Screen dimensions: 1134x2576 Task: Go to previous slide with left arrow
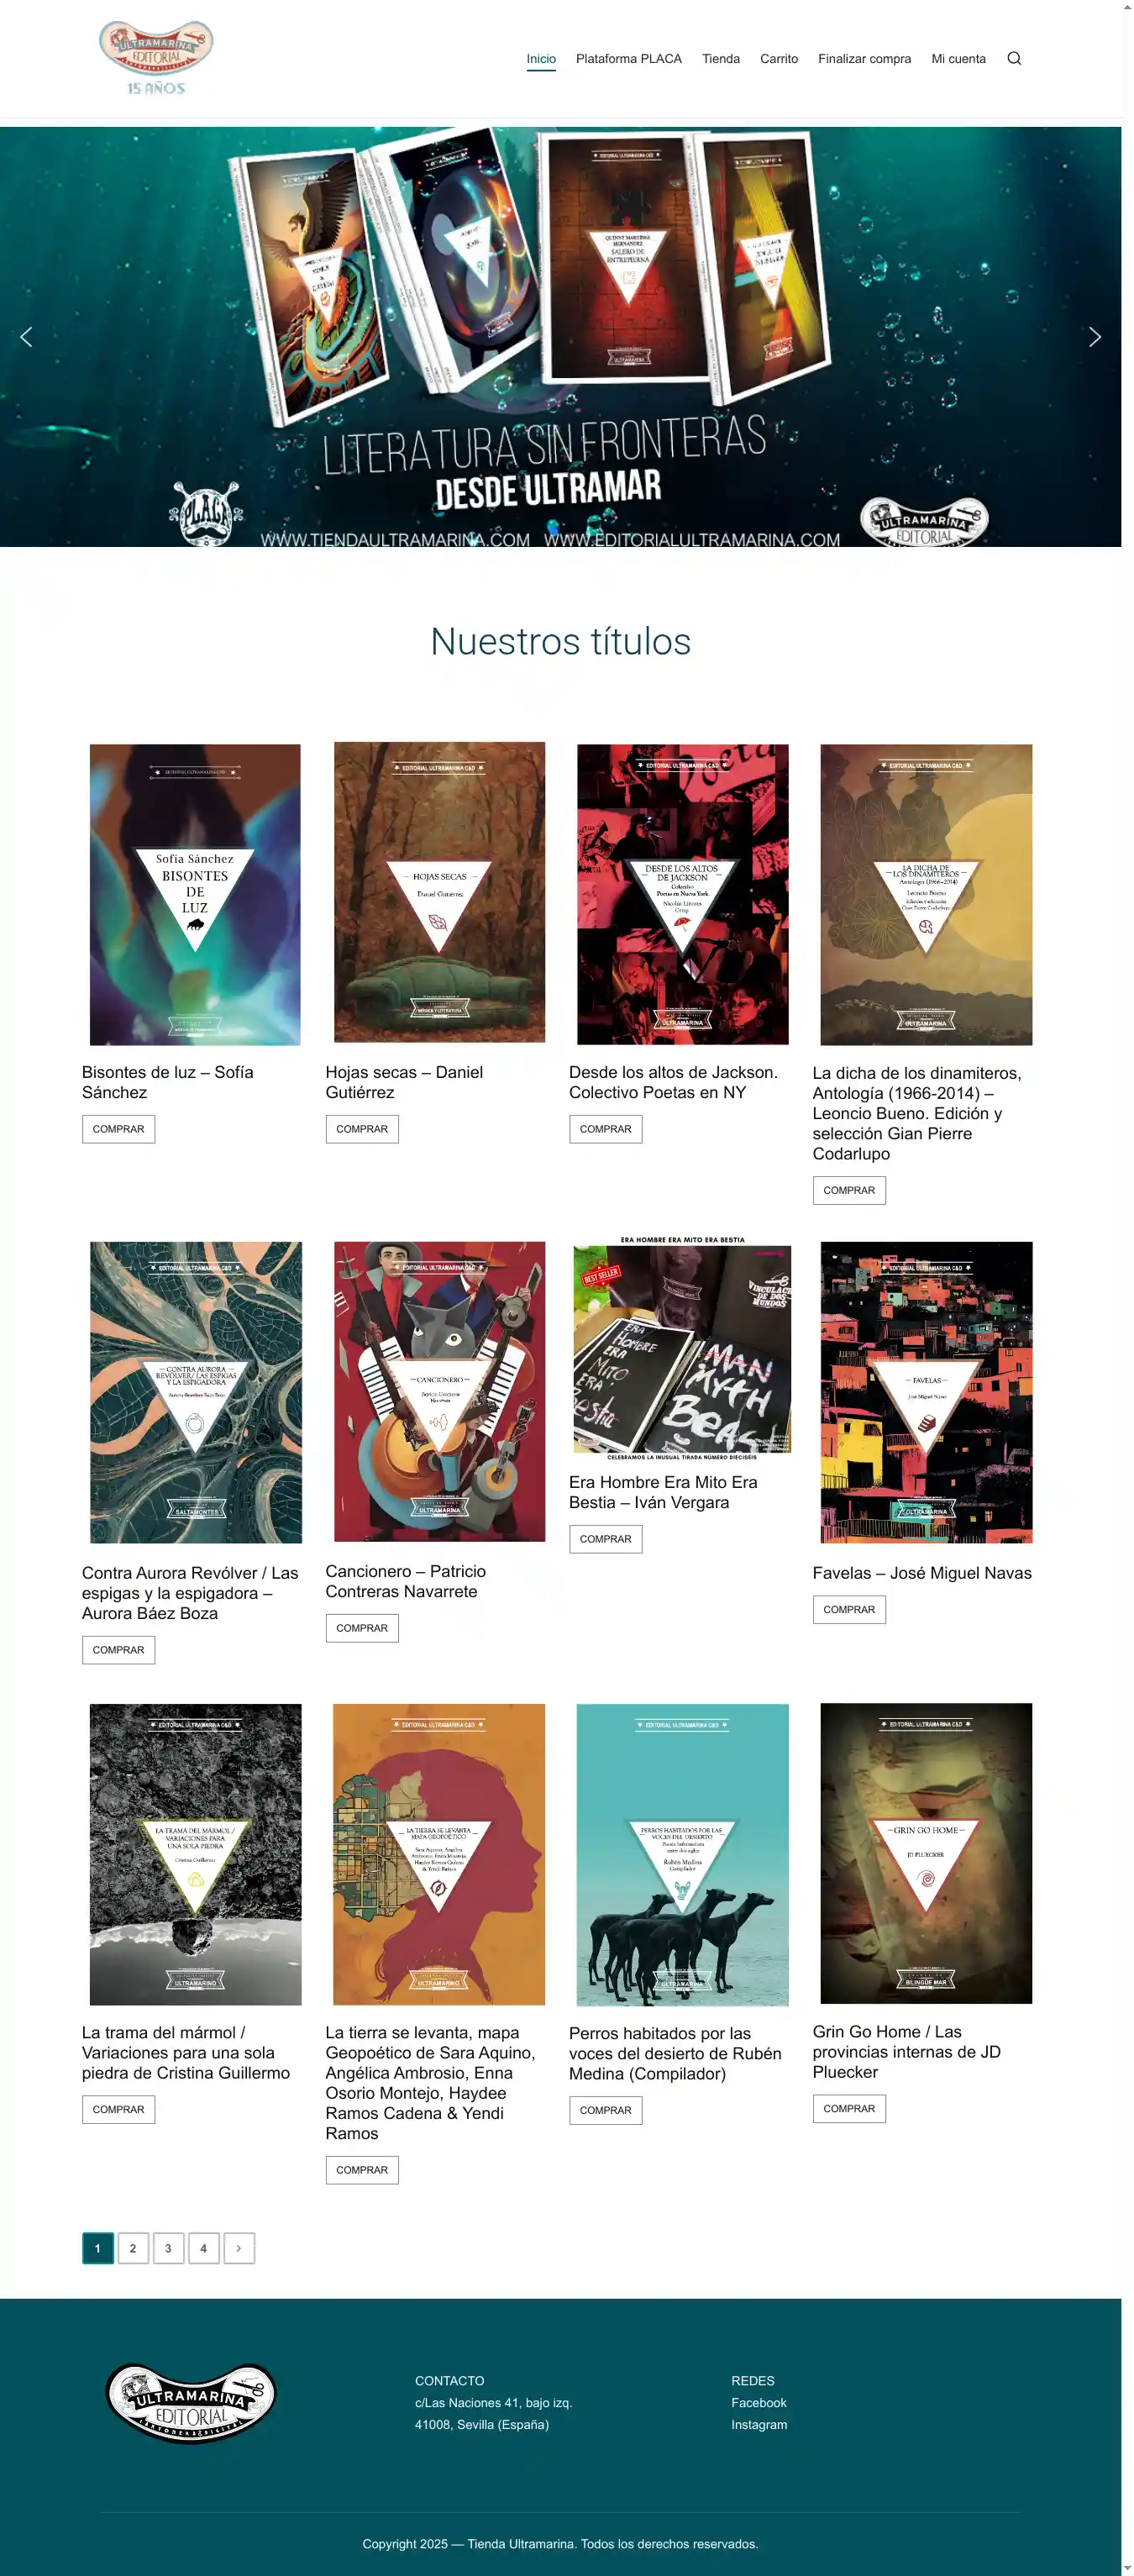(x=26, y=337)
